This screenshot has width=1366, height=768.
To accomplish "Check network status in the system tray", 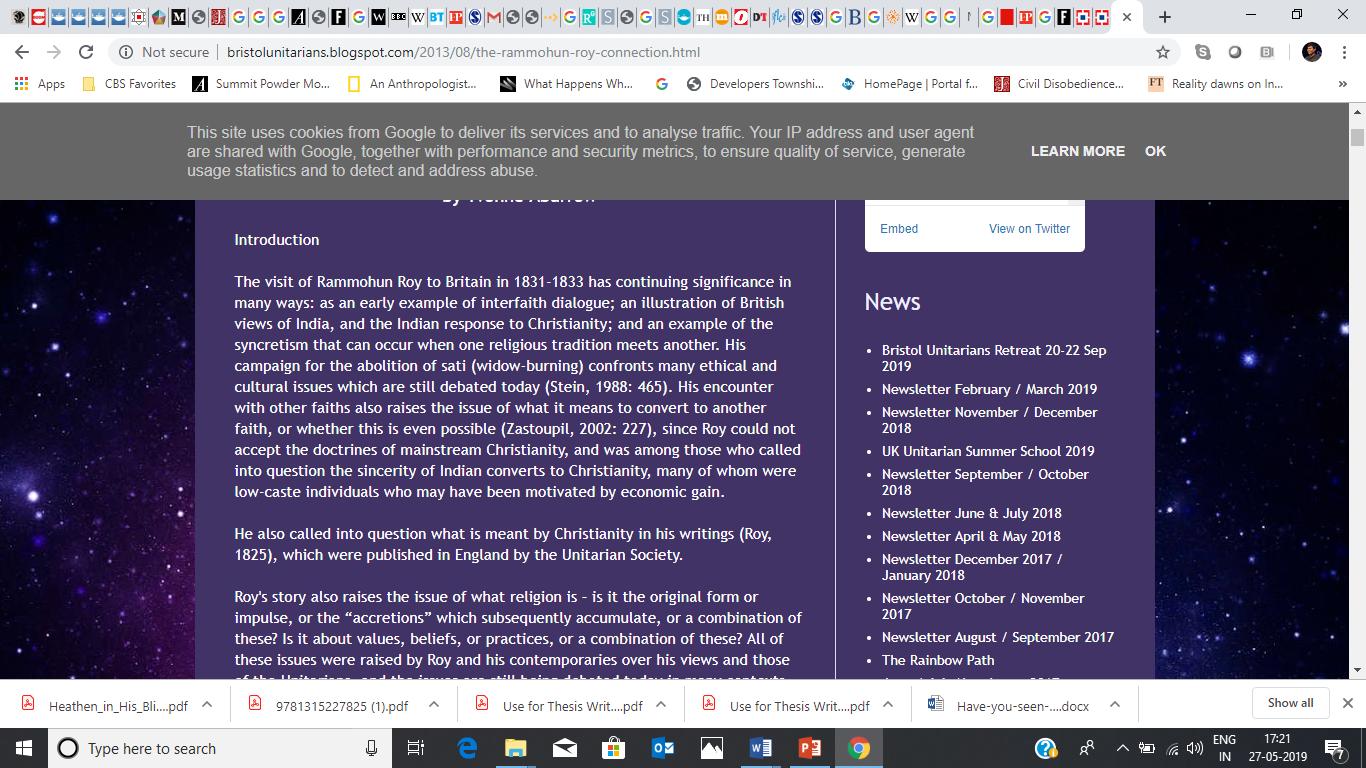I will tap(1172, 748).
